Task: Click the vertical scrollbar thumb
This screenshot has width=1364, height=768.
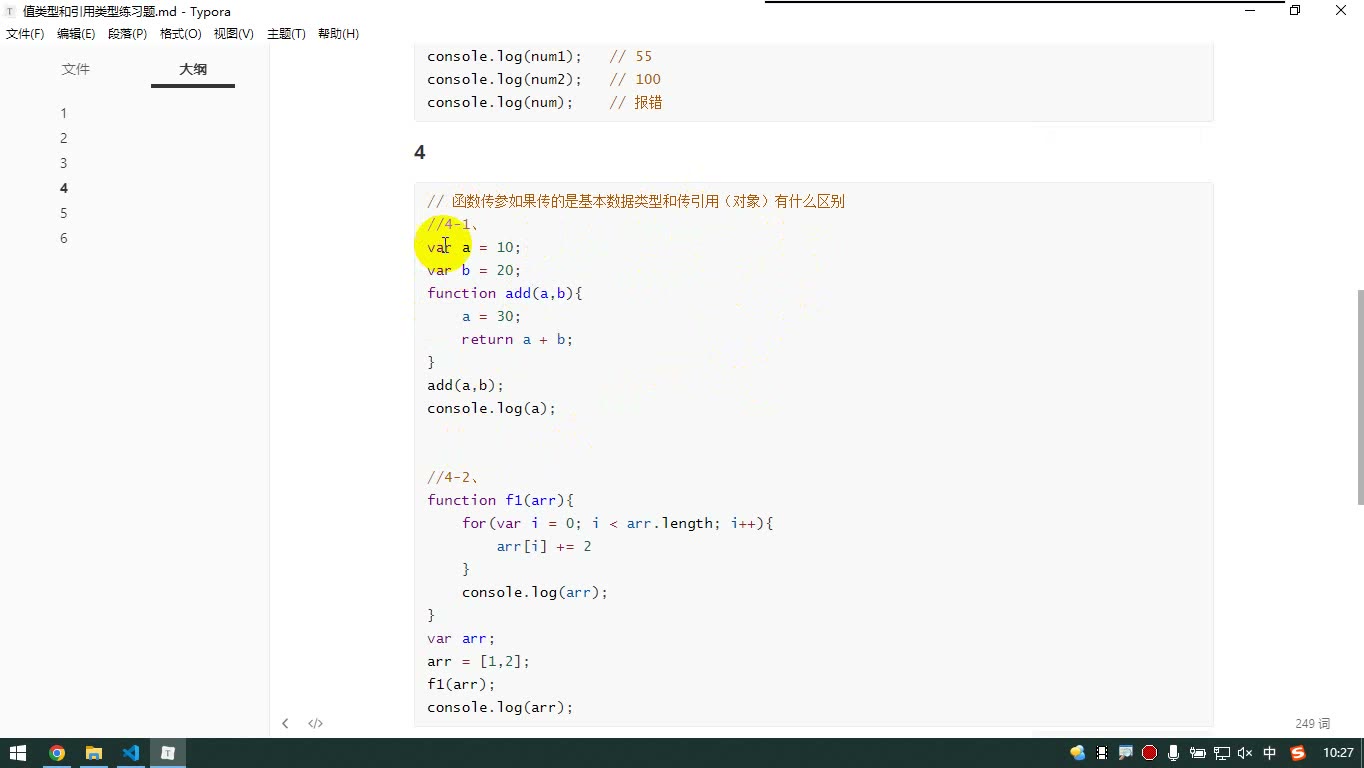Action: tap(1359, 397)
